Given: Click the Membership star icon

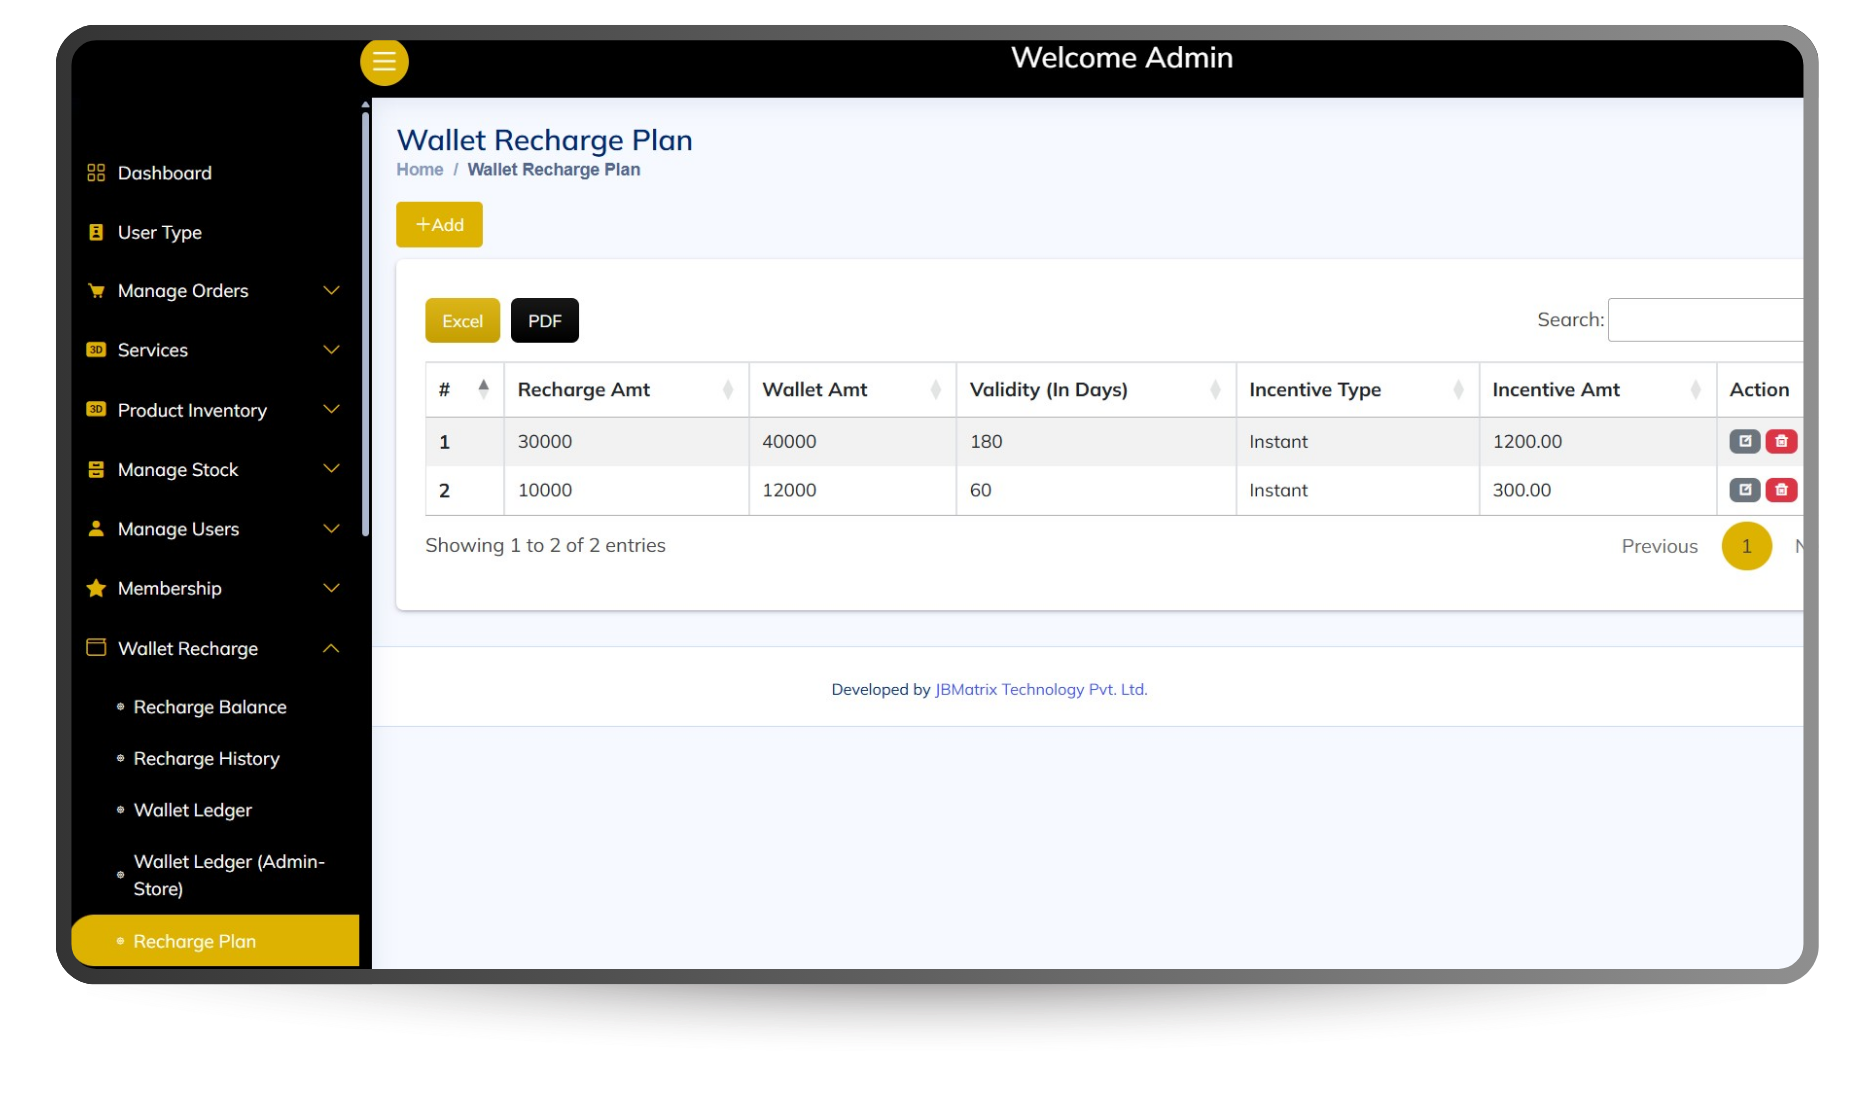Looking at the screenshot, I should click(x=96, y=588).
